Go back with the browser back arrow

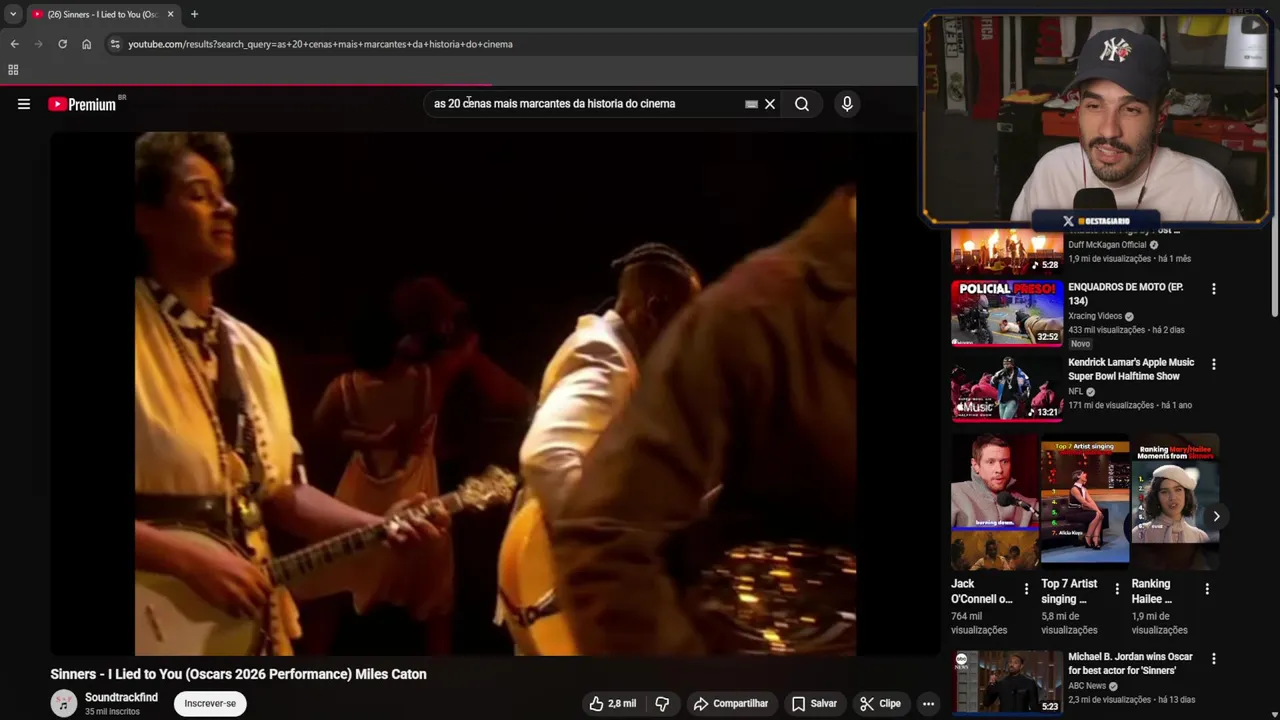point(14,44)
